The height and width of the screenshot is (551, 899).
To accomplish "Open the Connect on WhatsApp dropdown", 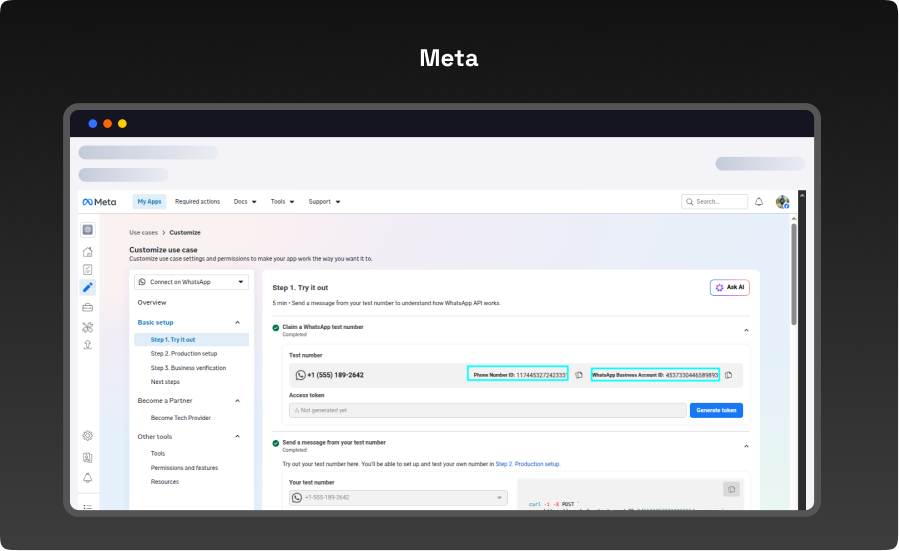I will (191, 282).
